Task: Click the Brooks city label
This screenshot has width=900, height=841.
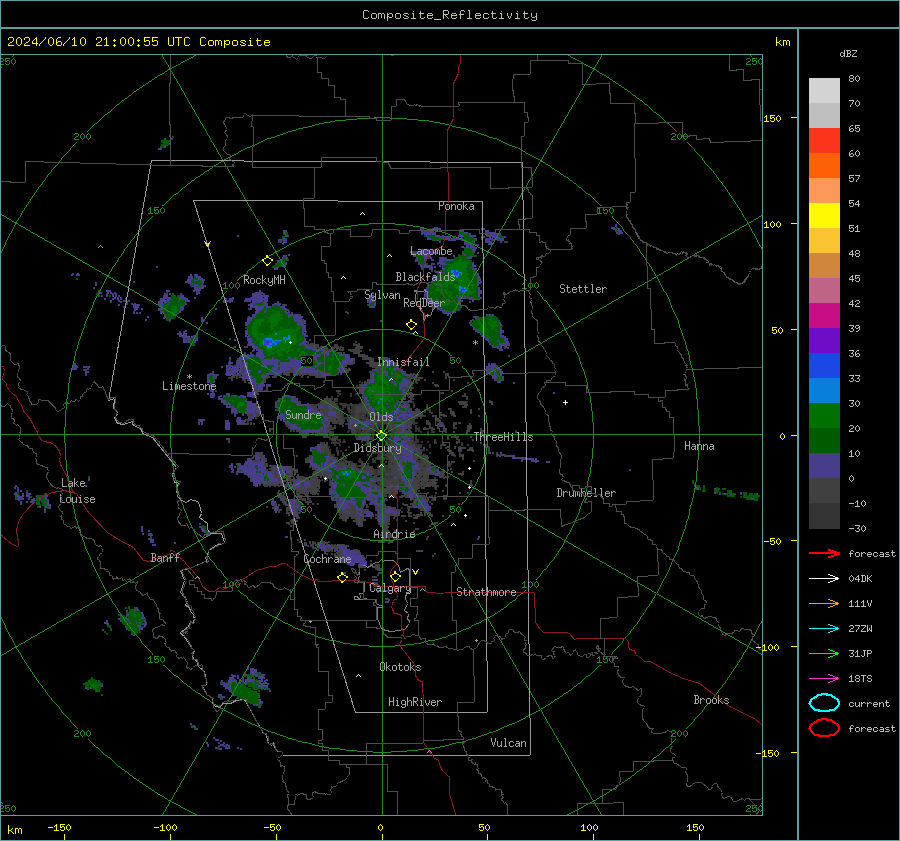Action: pos(711,700)
